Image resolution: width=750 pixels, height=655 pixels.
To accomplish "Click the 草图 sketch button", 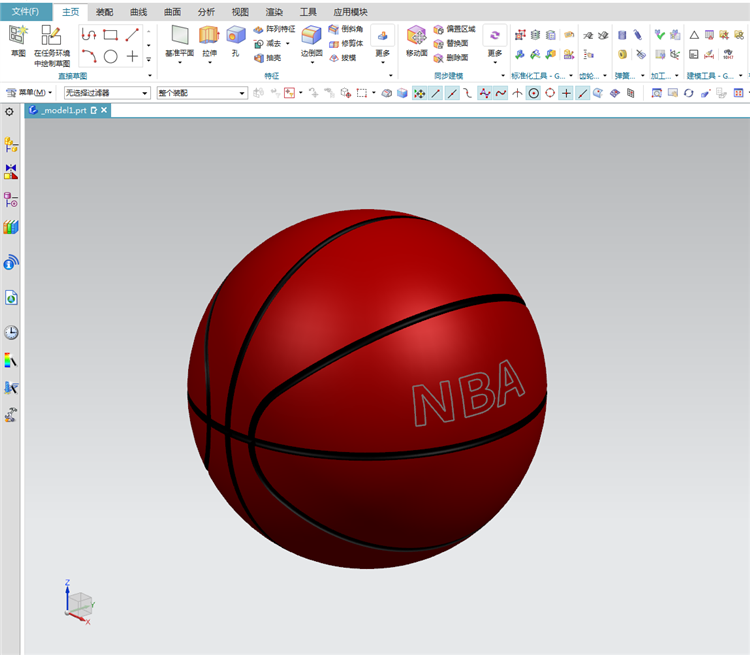I will pyautogui.click(x=19, y=41).
